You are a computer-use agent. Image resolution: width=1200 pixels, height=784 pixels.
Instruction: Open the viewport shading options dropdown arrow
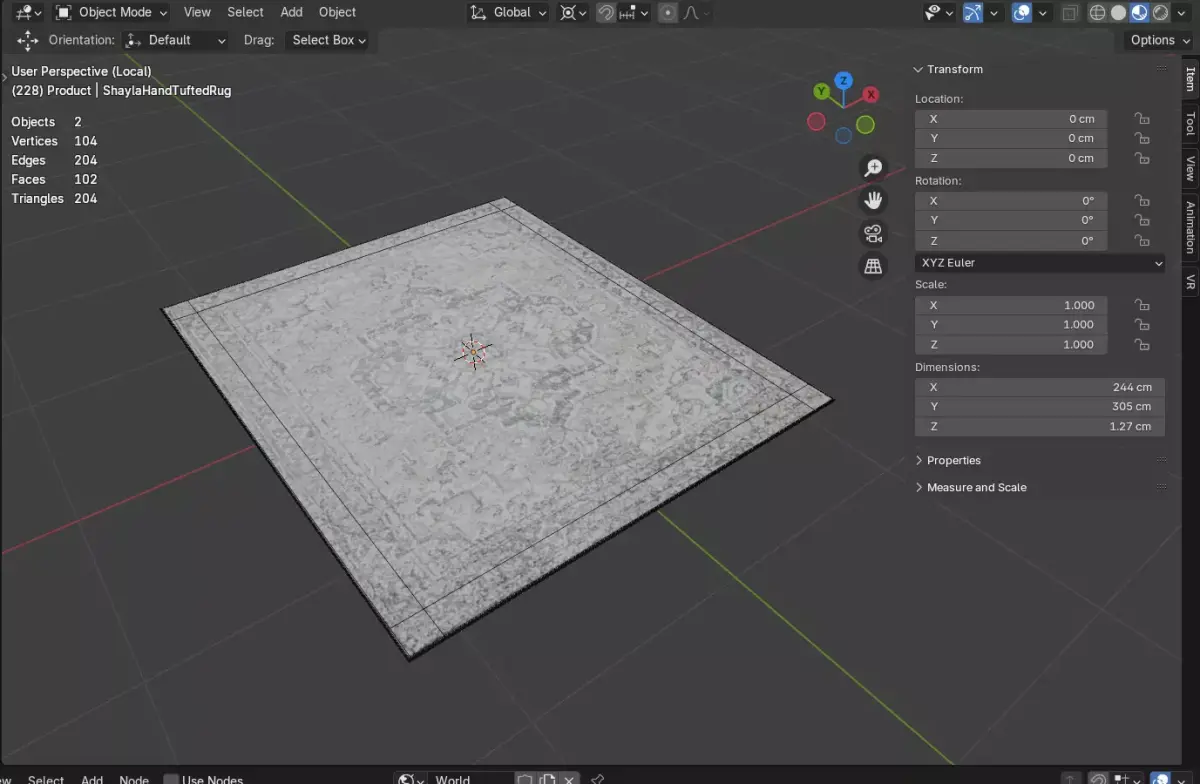[1181, 13]
